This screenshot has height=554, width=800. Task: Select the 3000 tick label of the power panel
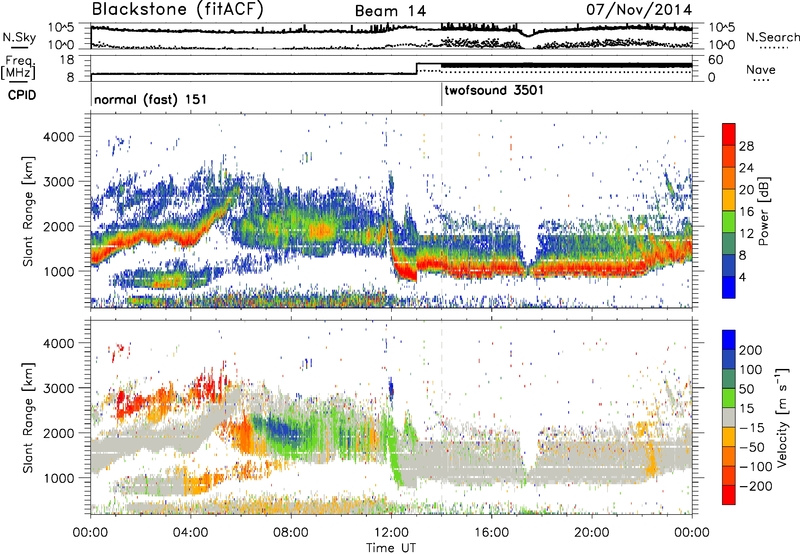[x=58, y=182]
